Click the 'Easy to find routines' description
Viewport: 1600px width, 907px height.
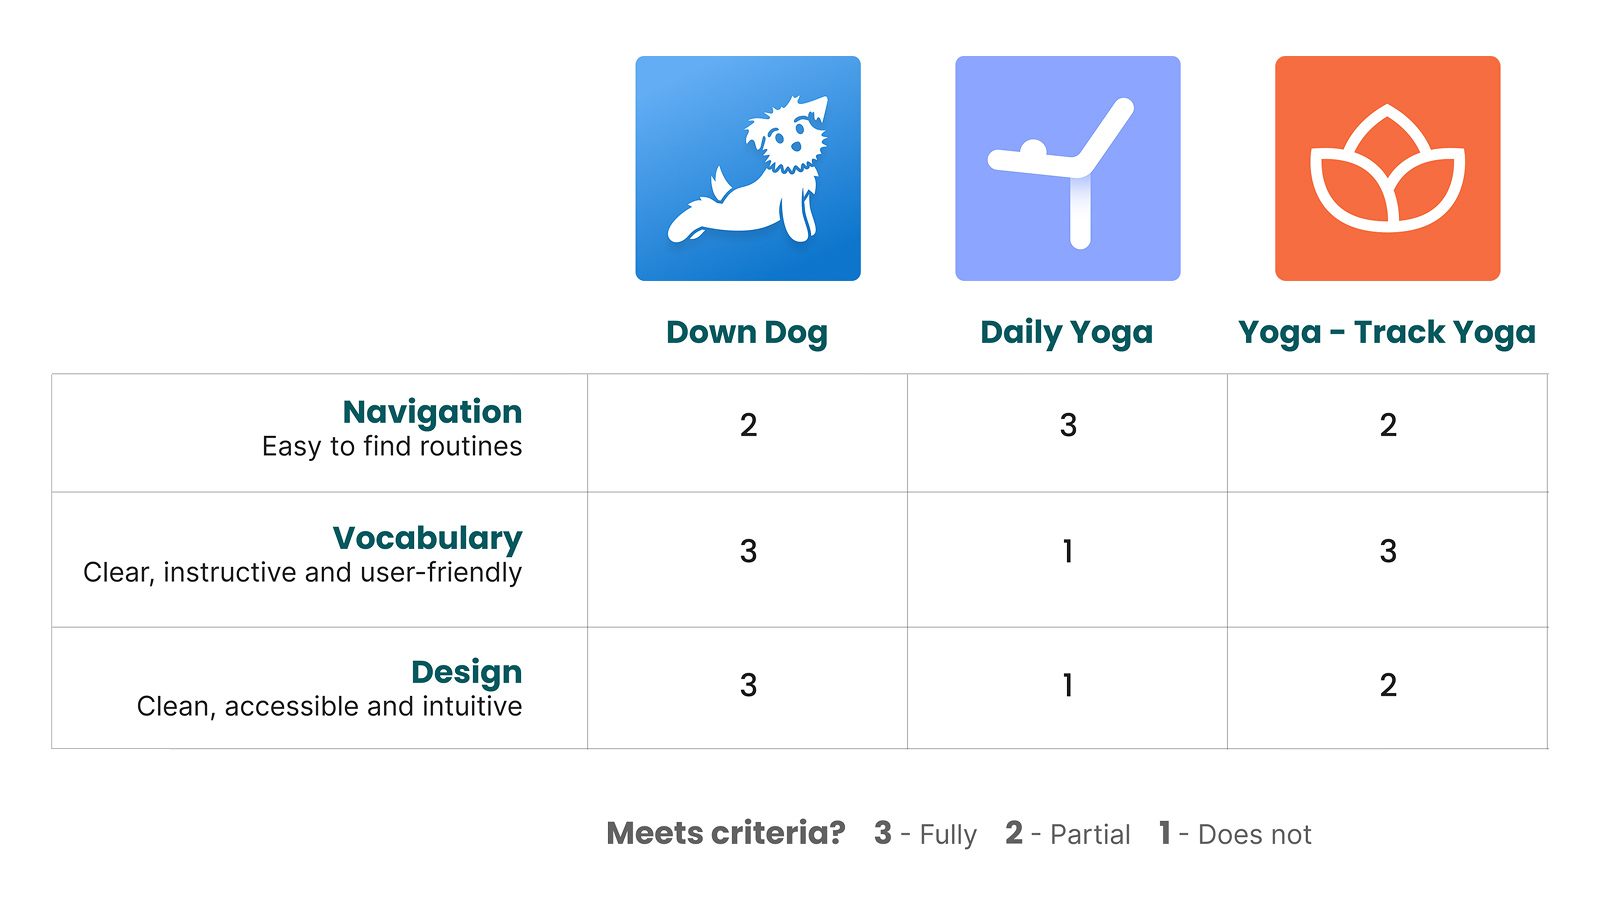(392, 446)
